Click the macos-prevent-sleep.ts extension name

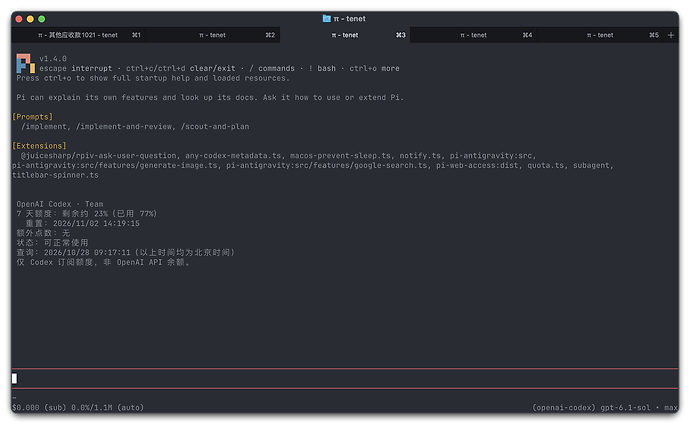tap(340, 155)
